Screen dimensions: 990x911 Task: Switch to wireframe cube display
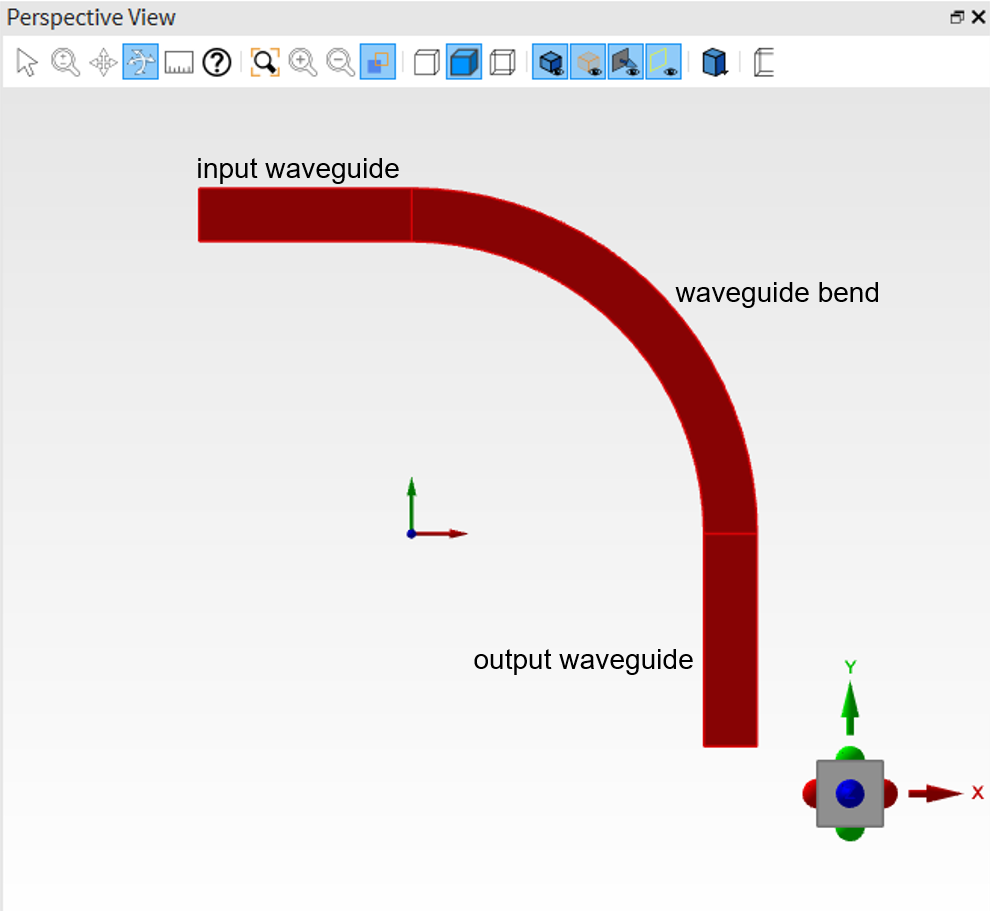tap(503, 63)
